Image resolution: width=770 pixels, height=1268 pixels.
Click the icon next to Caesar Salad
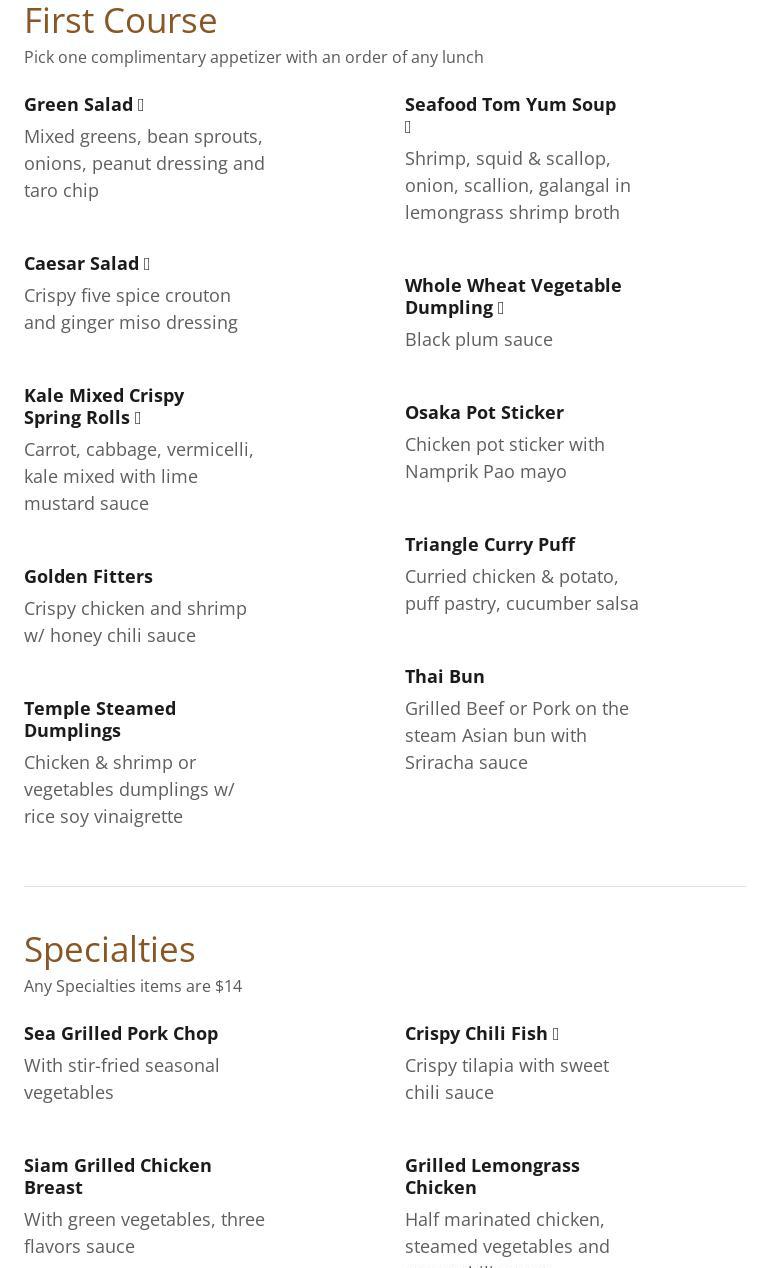coord(147,264)
